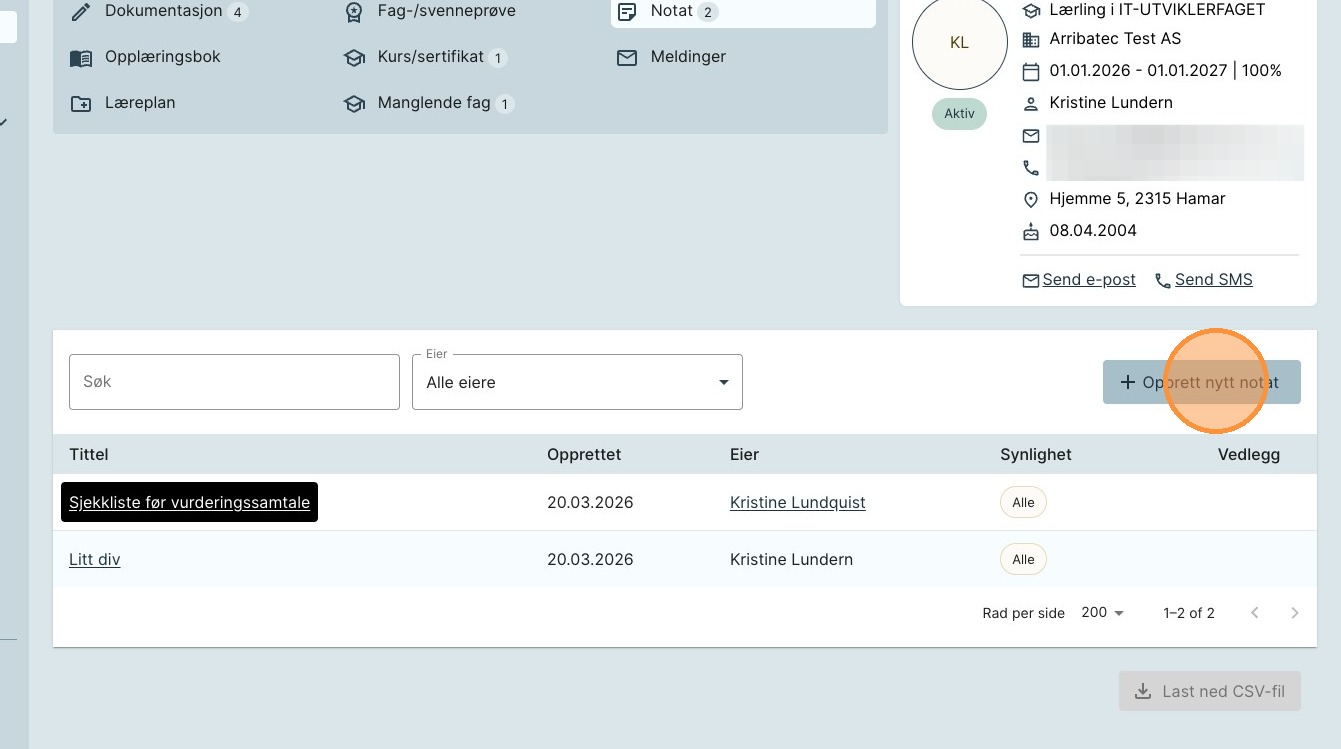Click the Manglende fag cap icon
Viewport: 1341px width, 749px height.
pyautogui.click(x=354, y=104)
